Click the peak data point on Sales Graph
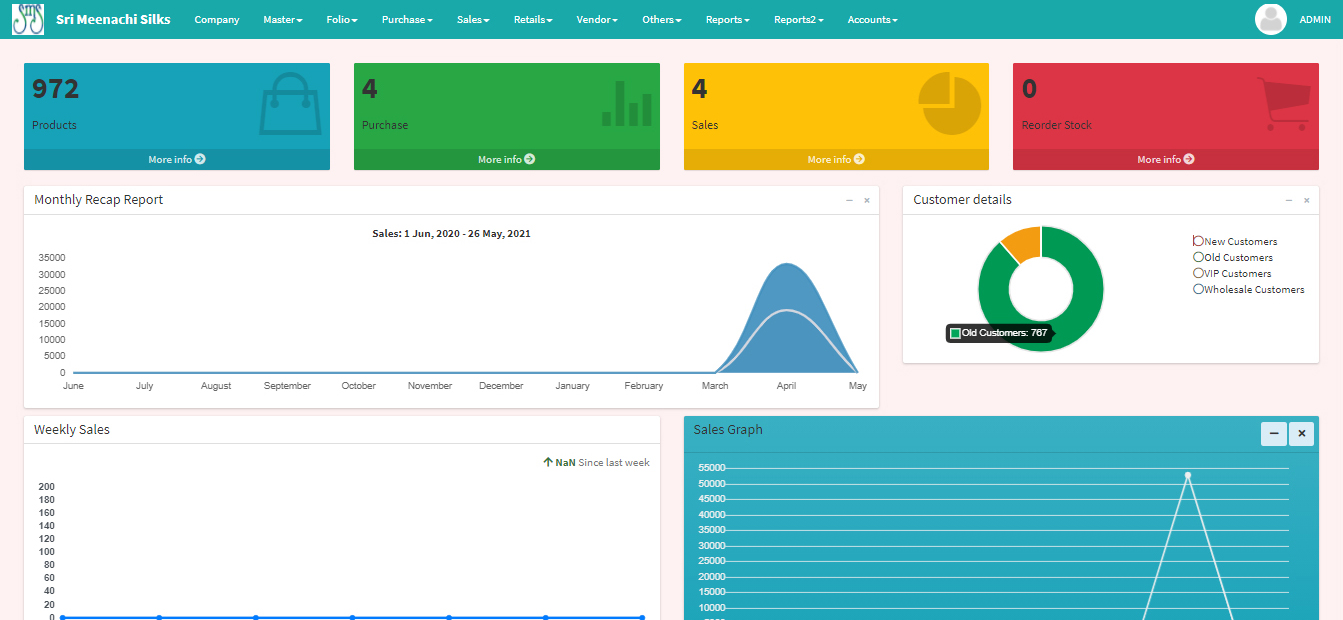 coord(1188,475)
